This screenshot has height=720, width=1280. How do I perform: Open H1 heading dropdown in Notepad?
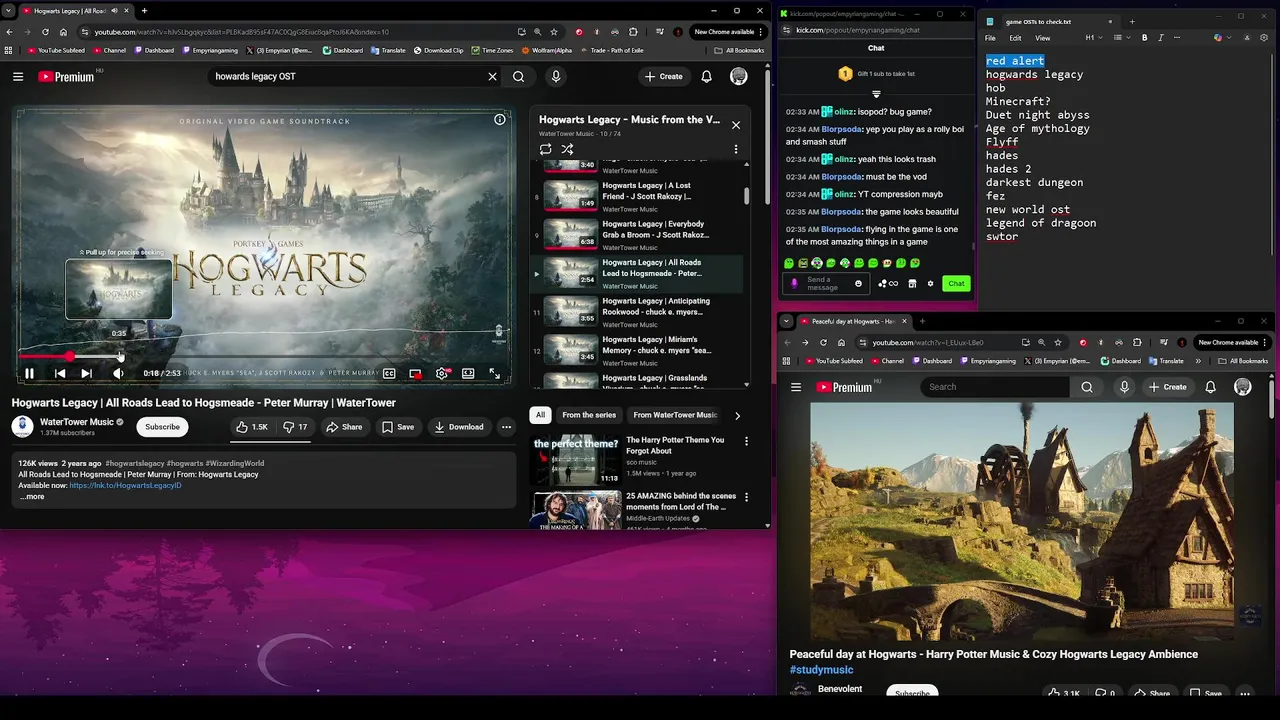[x=1092, y=38]
